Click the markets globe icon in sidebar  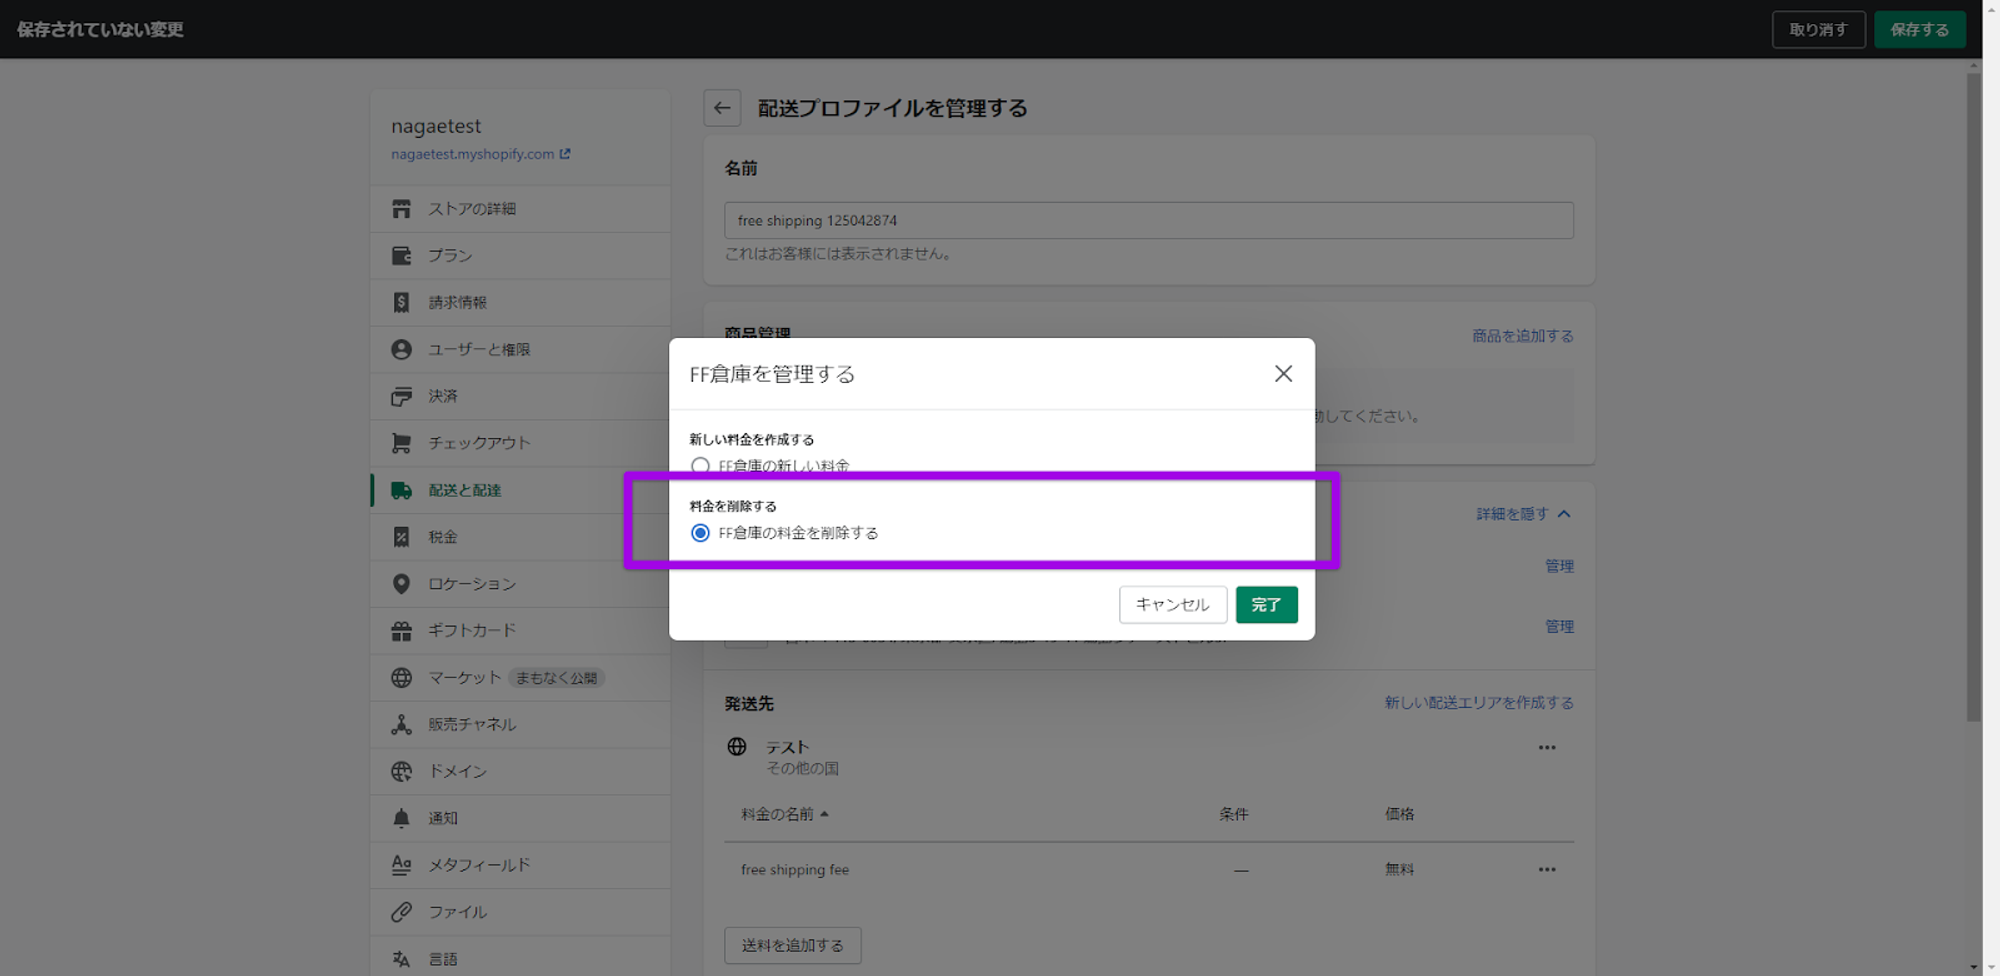[401, 678]
